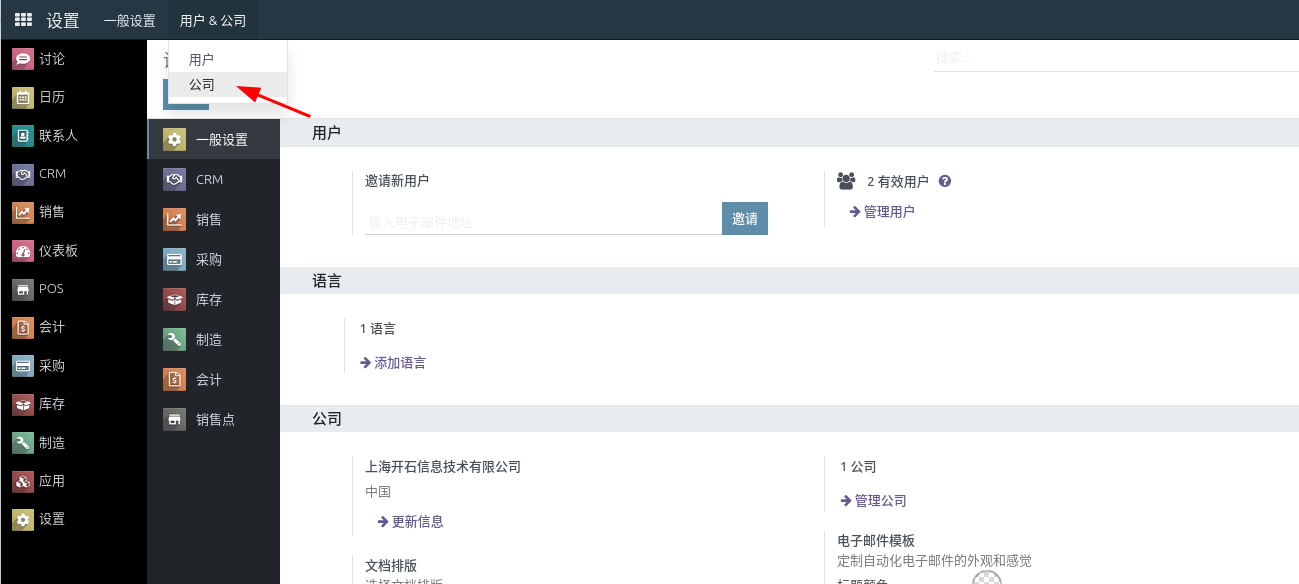
Task: Select the 一般设置 settings tab with the gear icon
Action: [214, 140]
